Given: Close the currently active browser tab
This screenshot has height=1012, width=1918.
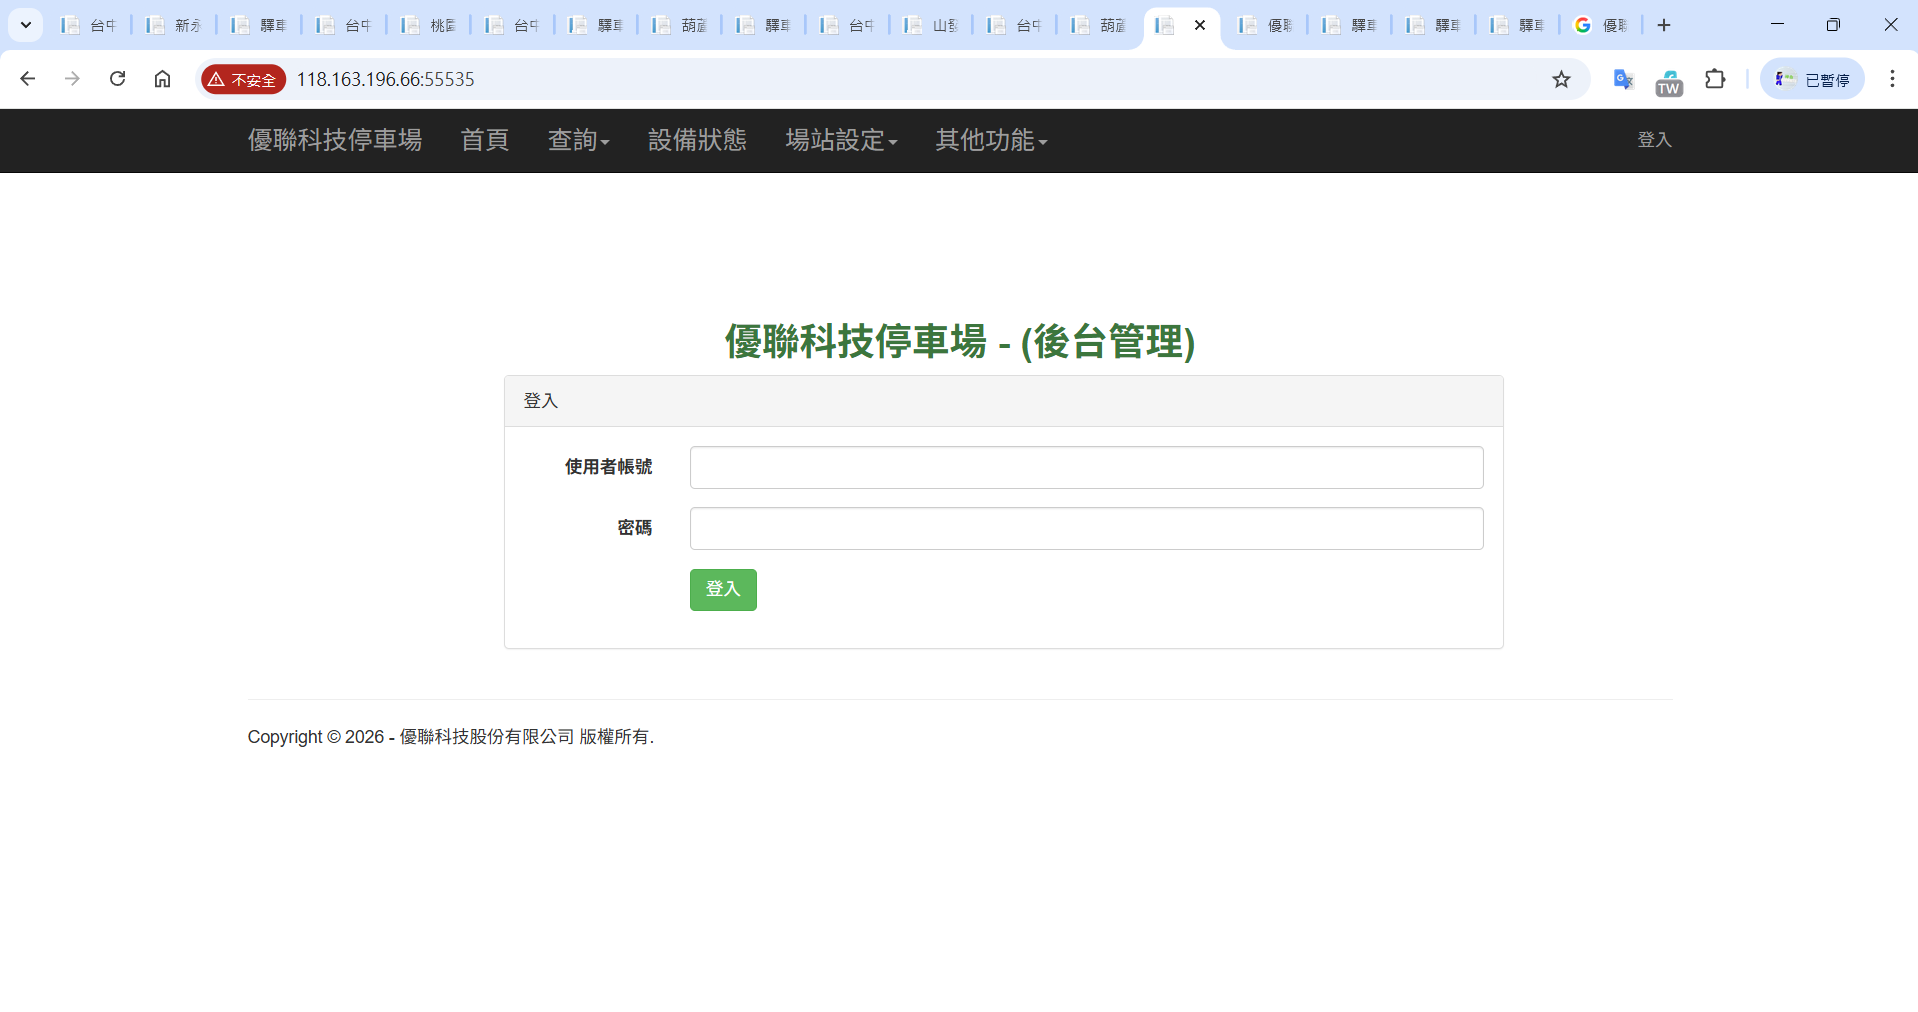Looking at the screenshot, I should pos(1200,25).
